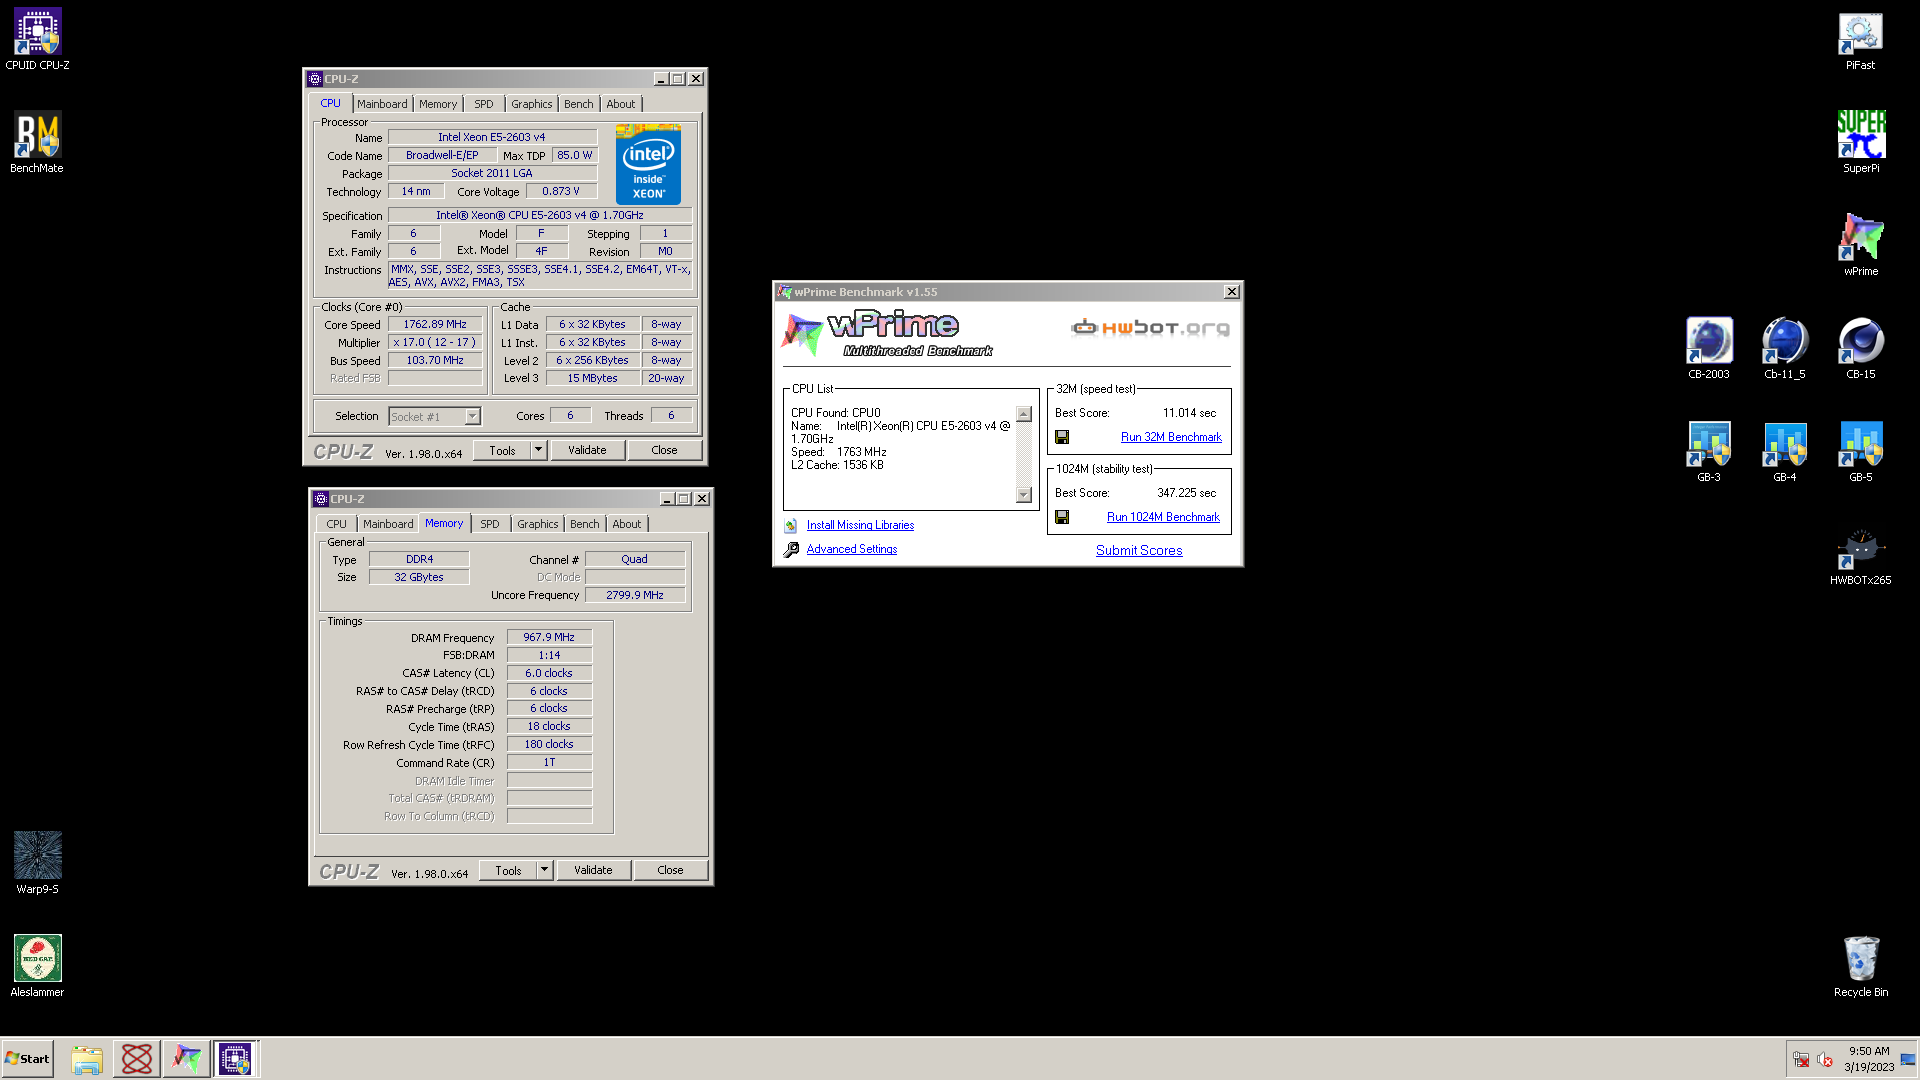This screenshot has width=1920, height=1080.
Task: Click the save icon beside 32M Best Score
Action: [x=1062, y=437]
